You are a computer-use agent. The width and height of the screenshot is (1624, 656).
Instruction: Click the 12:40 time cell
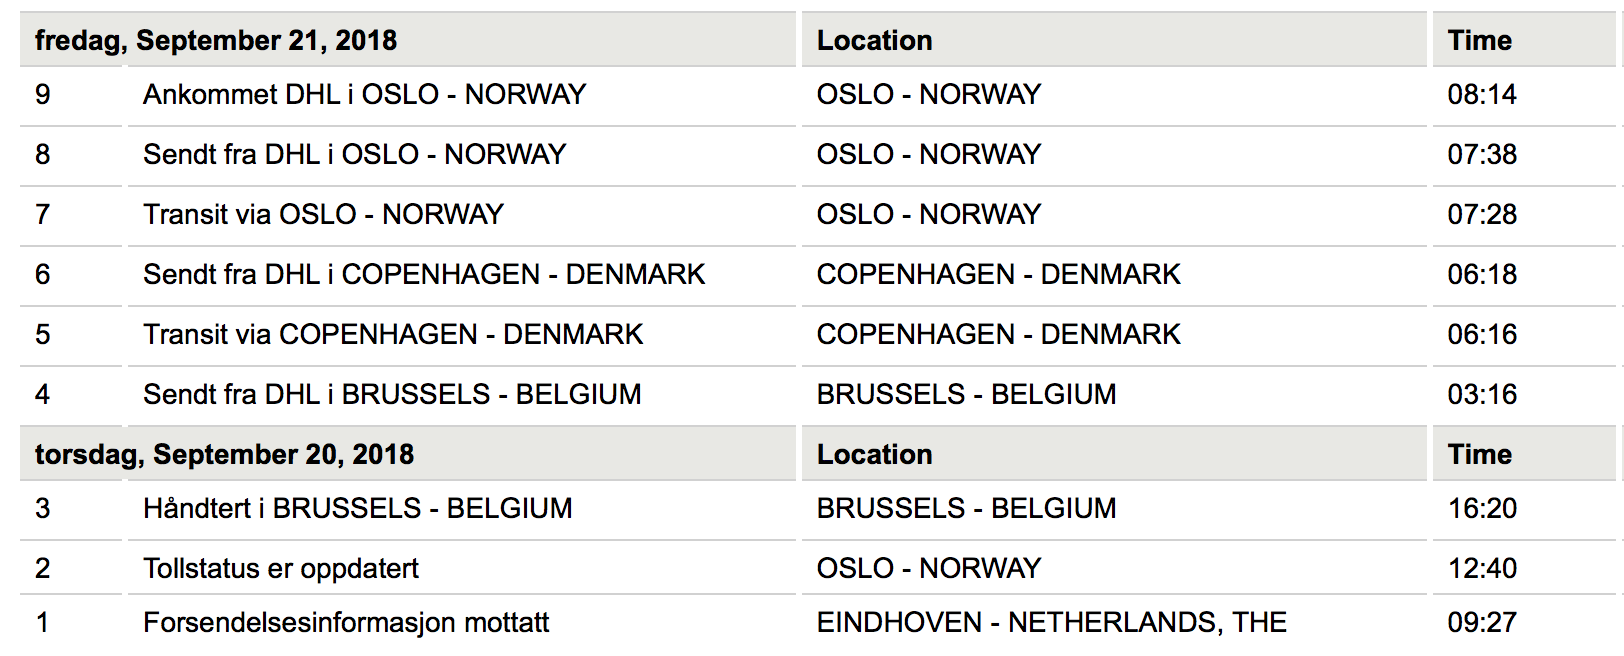coord(1482,569)
